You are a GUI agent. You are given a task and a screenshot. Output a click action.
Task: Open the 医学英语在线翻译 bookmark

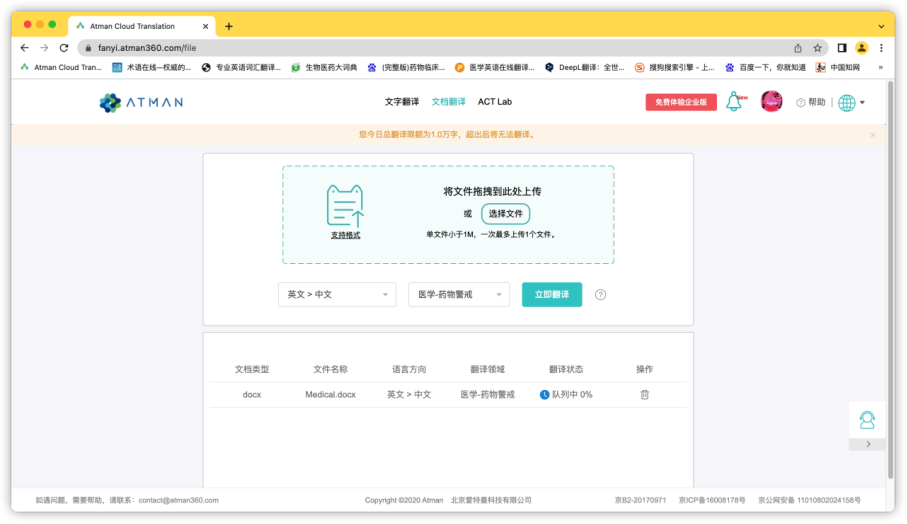[495, 68]
